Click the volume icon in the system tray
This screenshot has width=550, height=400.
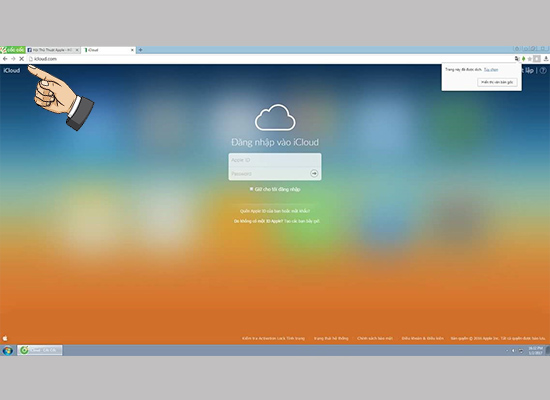pyautogui.click(x=513, y=351)
